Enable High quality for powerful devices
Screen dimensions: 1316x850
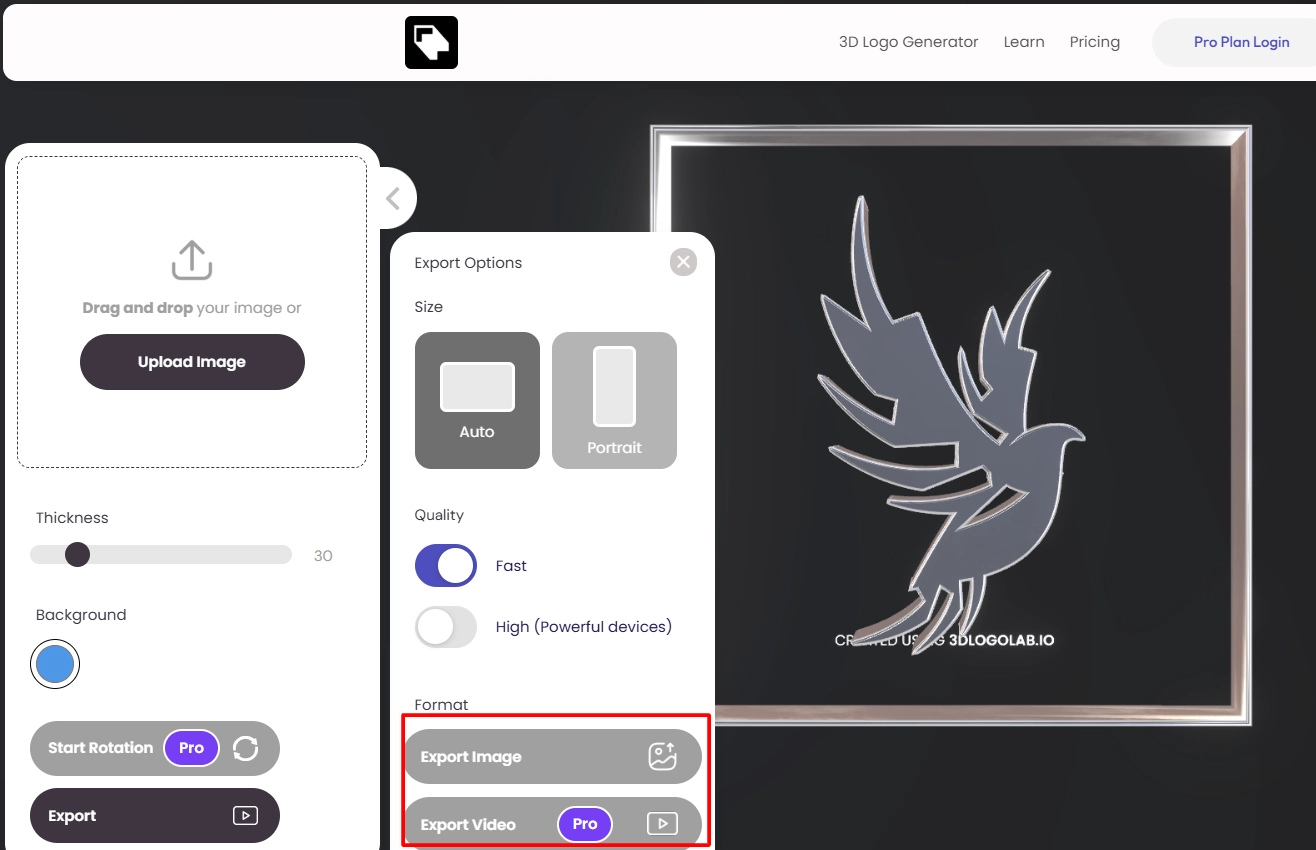tap(445, 627)
